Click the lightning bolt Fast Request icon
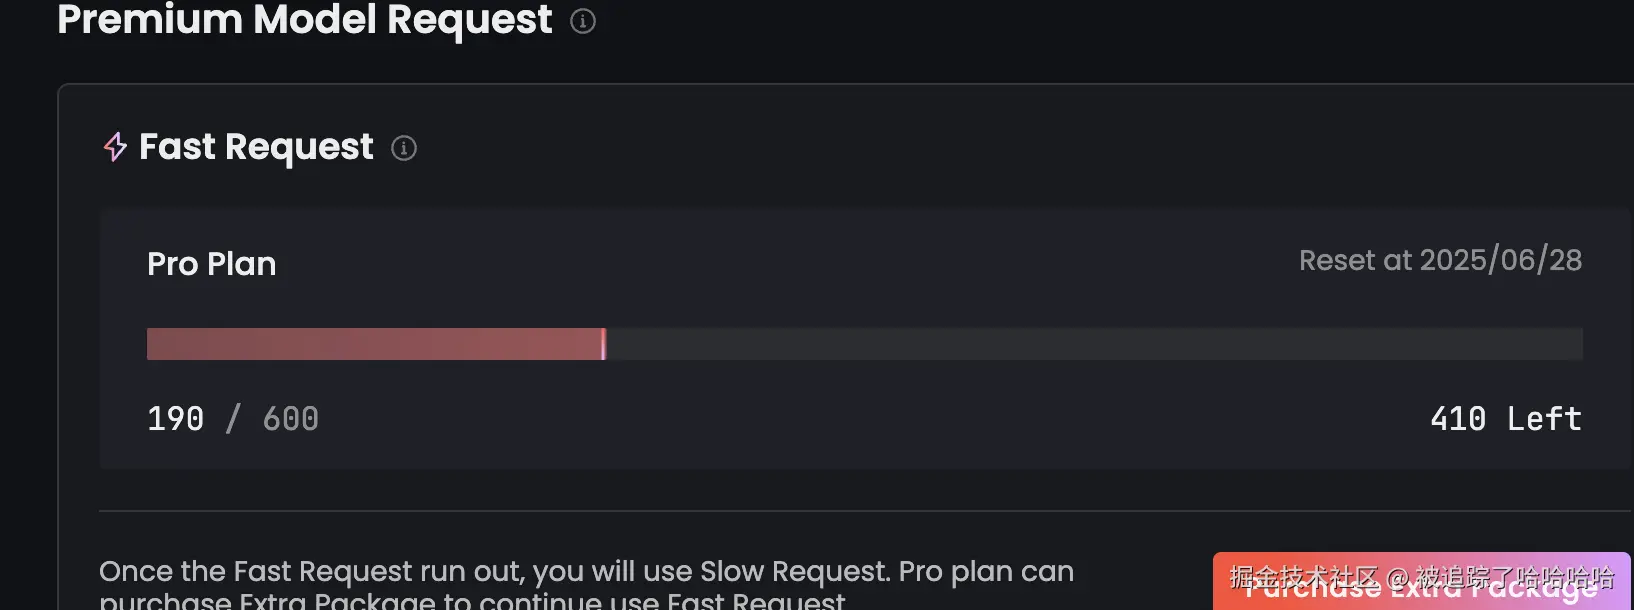Viewport: 1634px width, 610px height. coord(115,147)
